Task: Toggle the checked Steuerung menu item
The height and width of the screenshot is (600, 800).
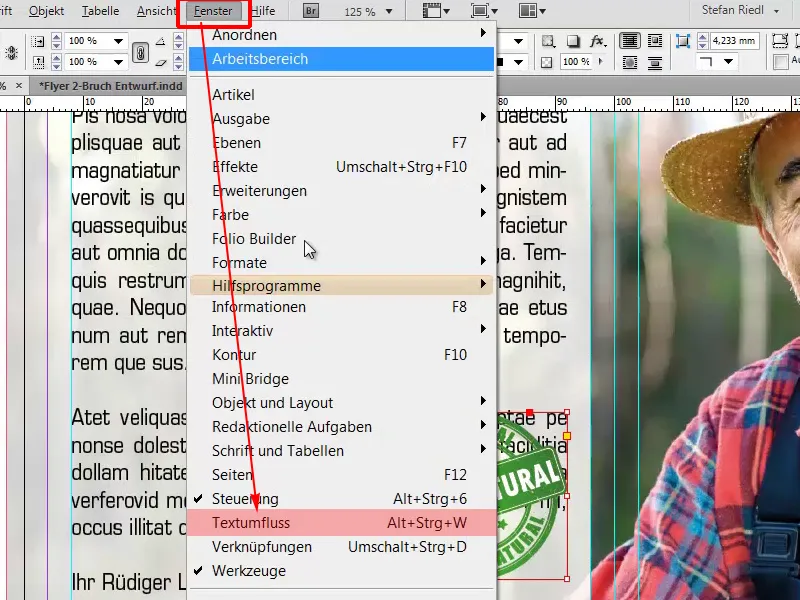Action: click(x=341, y=499)
